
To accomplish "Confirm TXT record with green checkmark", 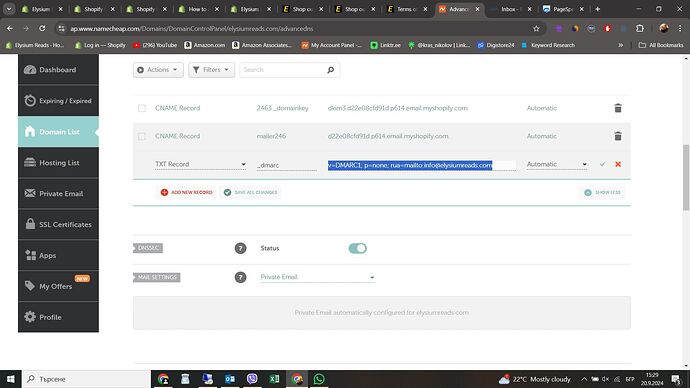I will (602, 164).
